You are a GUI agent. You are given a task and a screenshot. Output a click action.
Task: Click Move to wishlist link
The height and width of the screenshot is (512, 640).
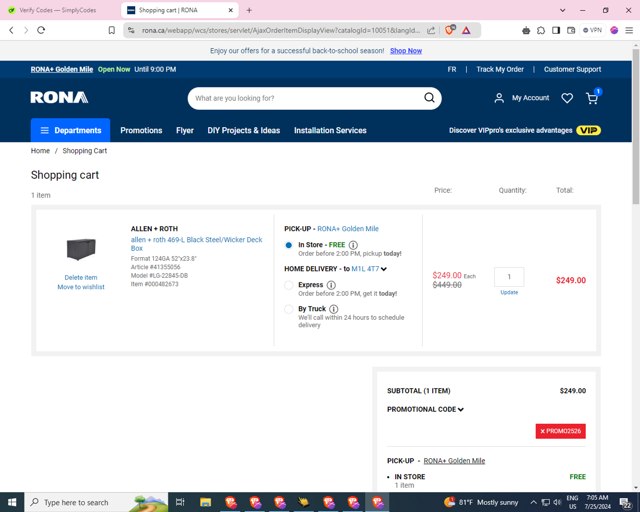81,287
